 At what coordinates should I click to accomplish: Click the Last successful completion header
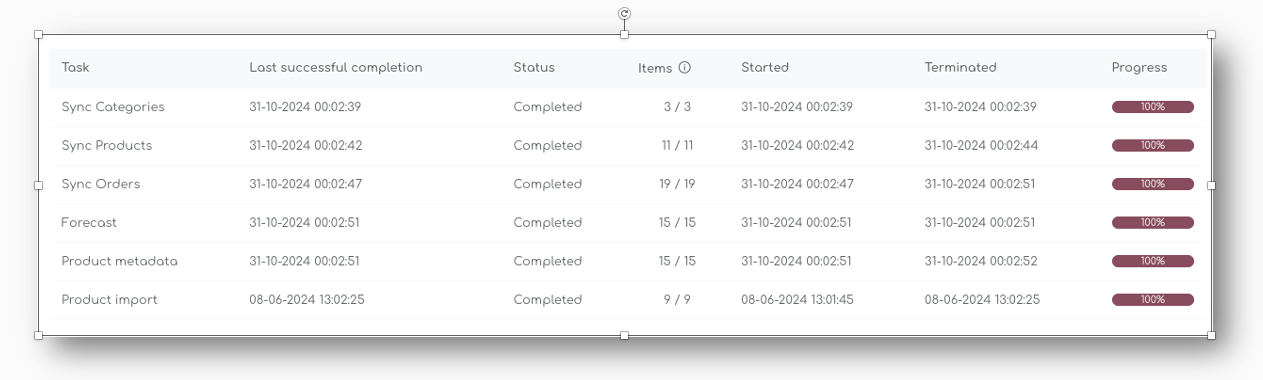336,68
